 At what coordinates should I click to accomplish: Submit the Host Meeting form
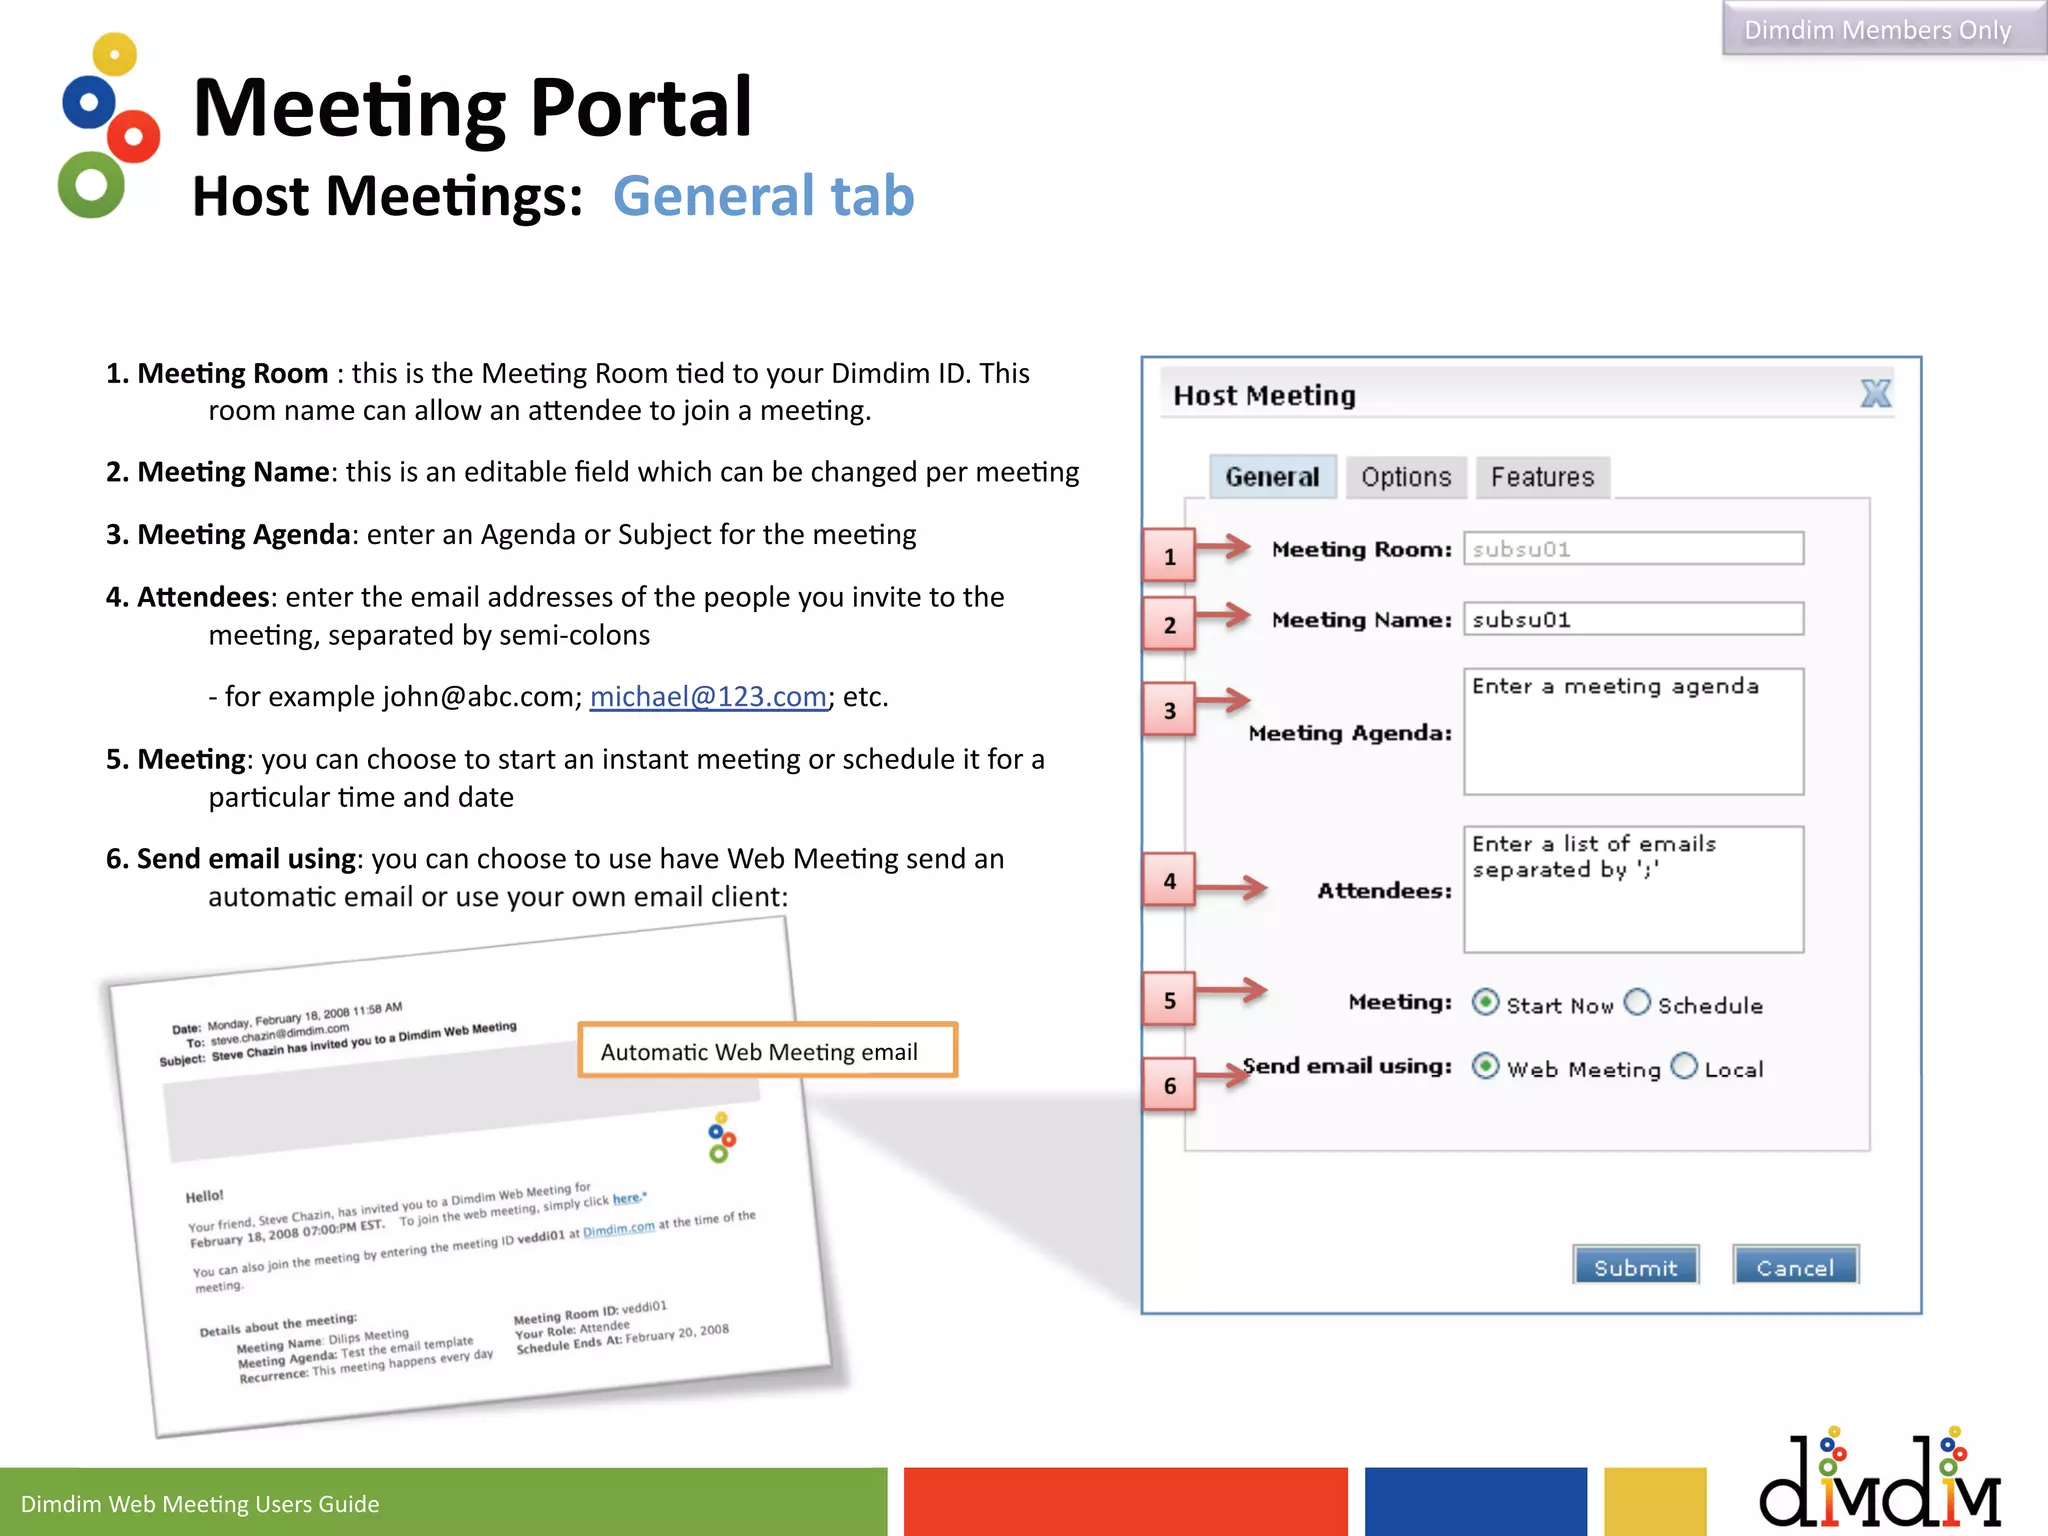(1636, 1265)
